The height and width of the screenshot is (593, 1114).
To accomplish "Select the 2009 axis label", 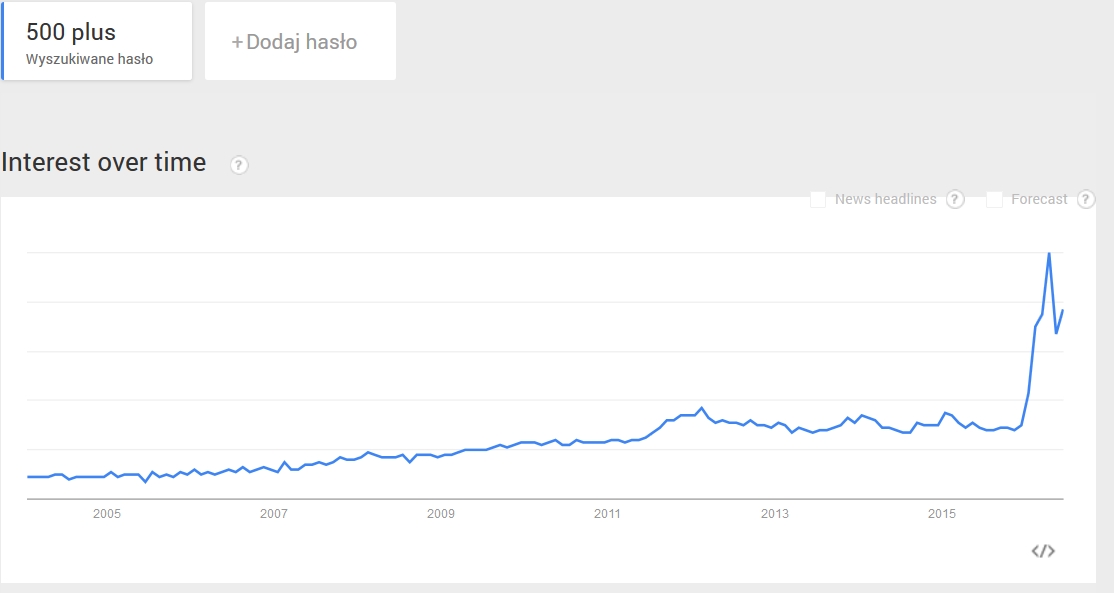I will 440,513.
